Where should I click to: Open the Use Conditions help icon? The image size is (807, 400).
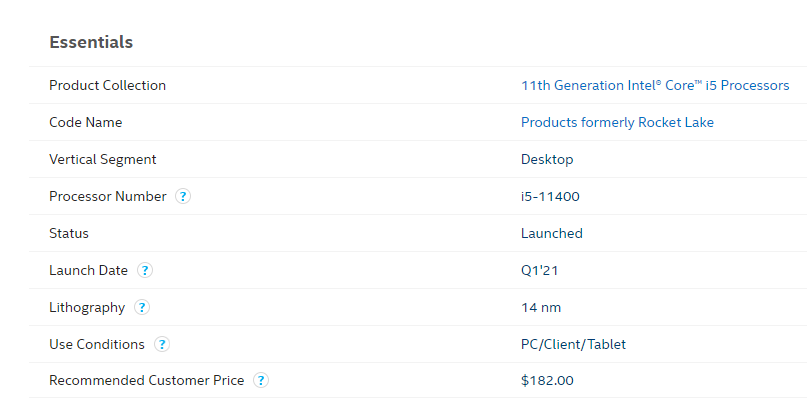(162, 344)
